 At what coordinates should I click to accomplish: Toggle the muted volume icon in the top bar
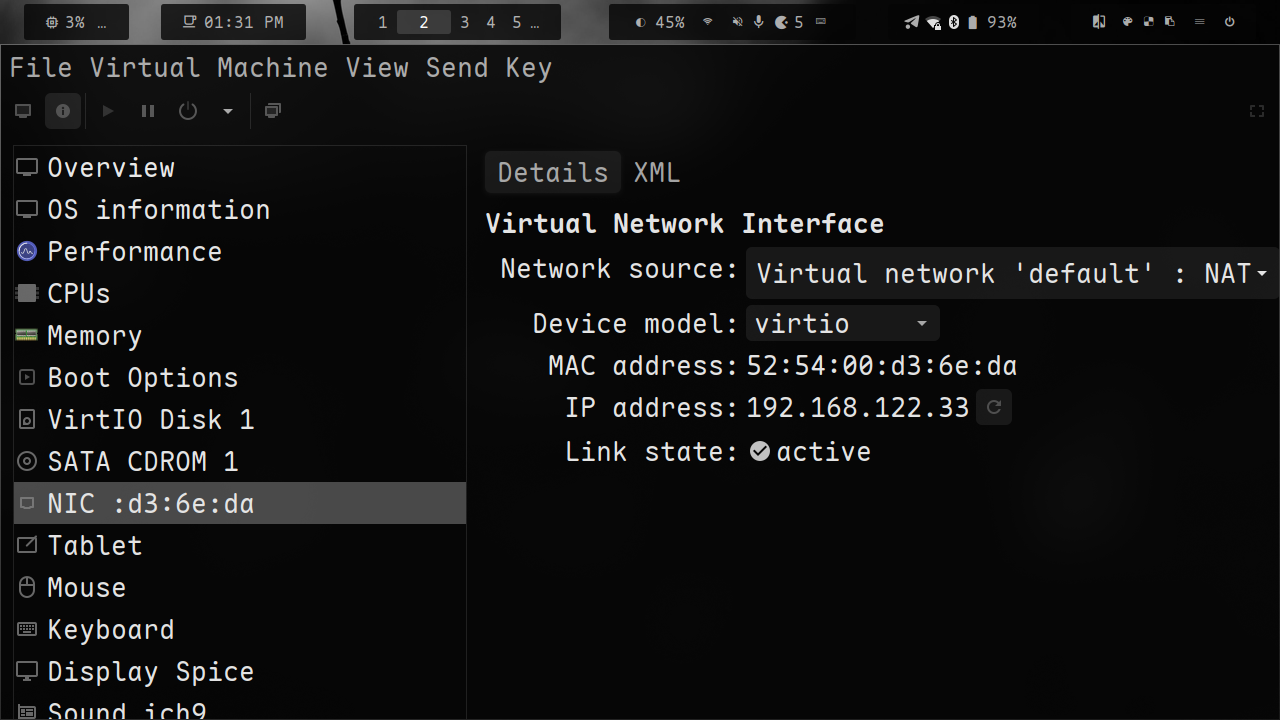[x=737, y=22]
